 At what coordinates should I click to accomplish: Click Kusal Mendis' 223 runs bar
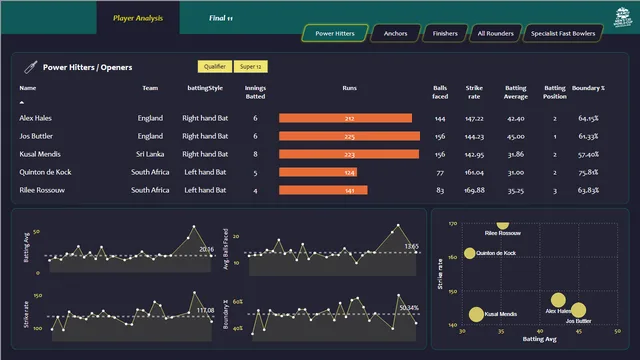349,154
